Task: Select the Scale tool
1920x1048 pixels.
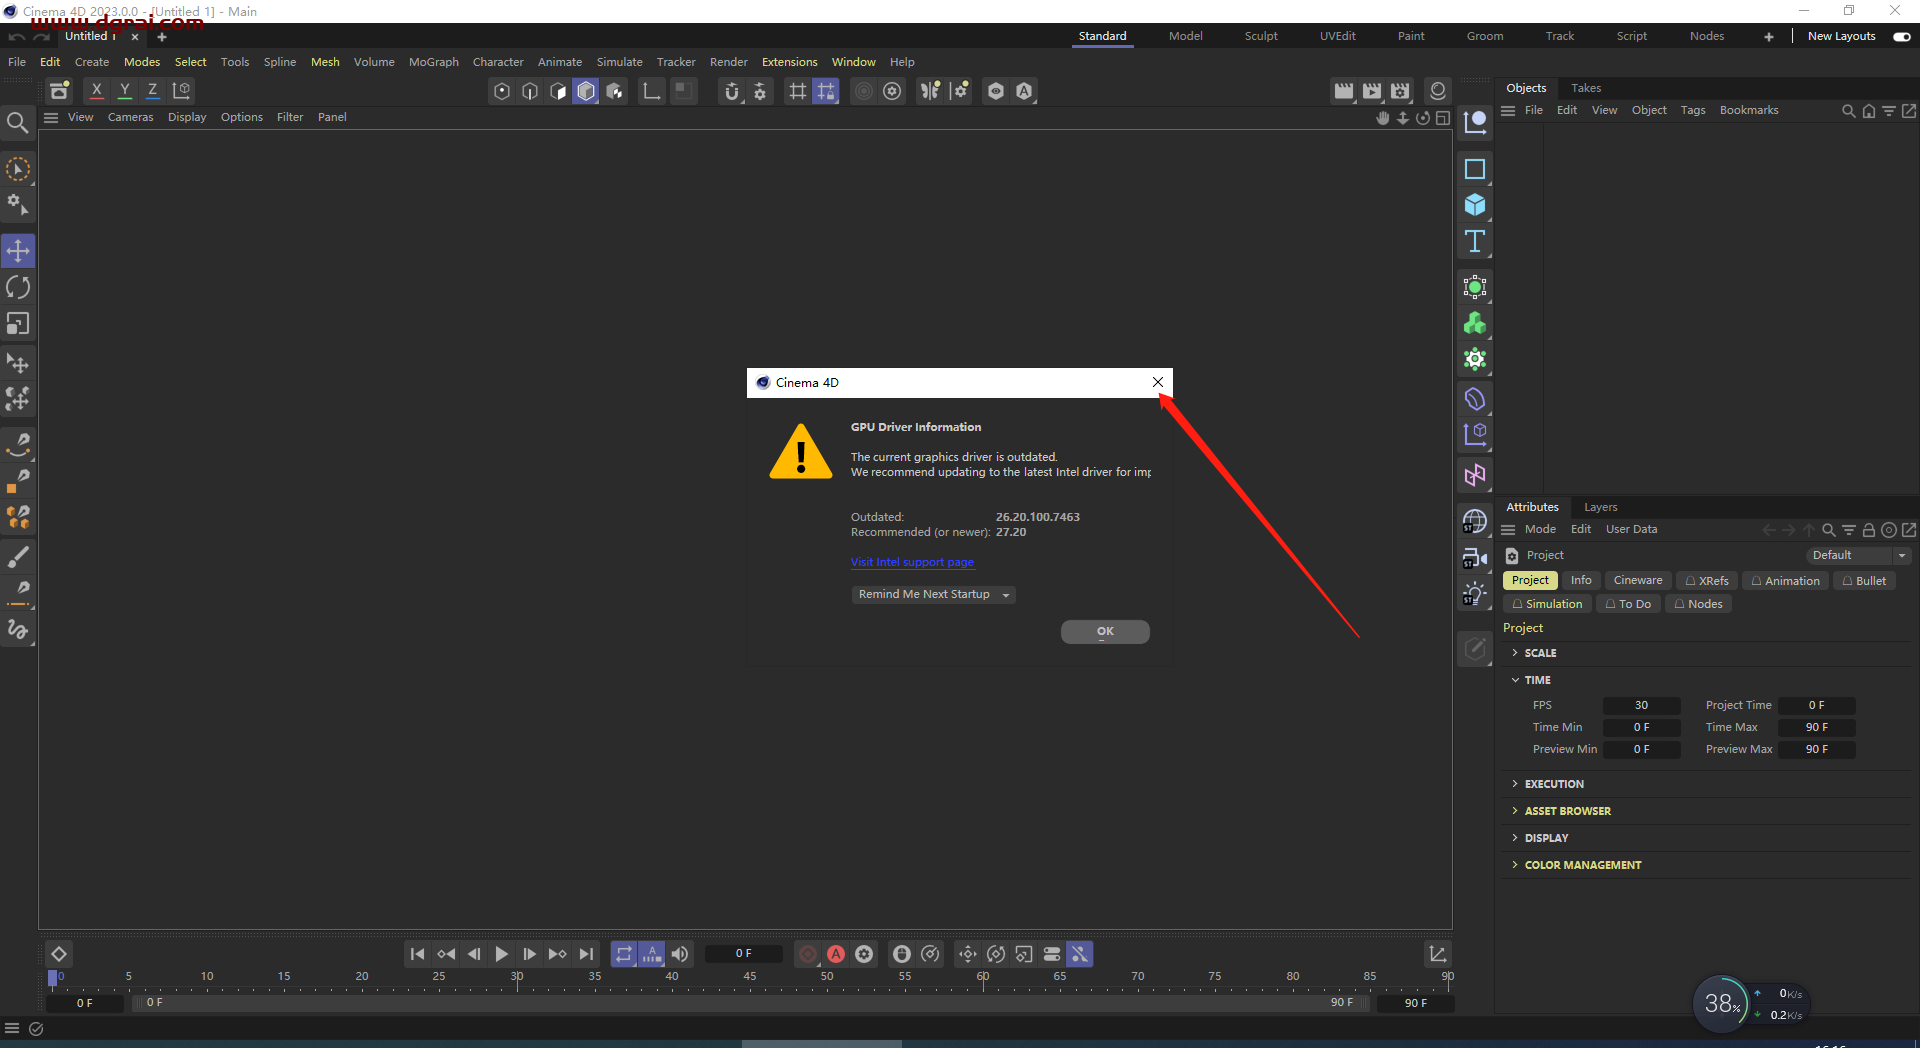Action: coord(18,323)
